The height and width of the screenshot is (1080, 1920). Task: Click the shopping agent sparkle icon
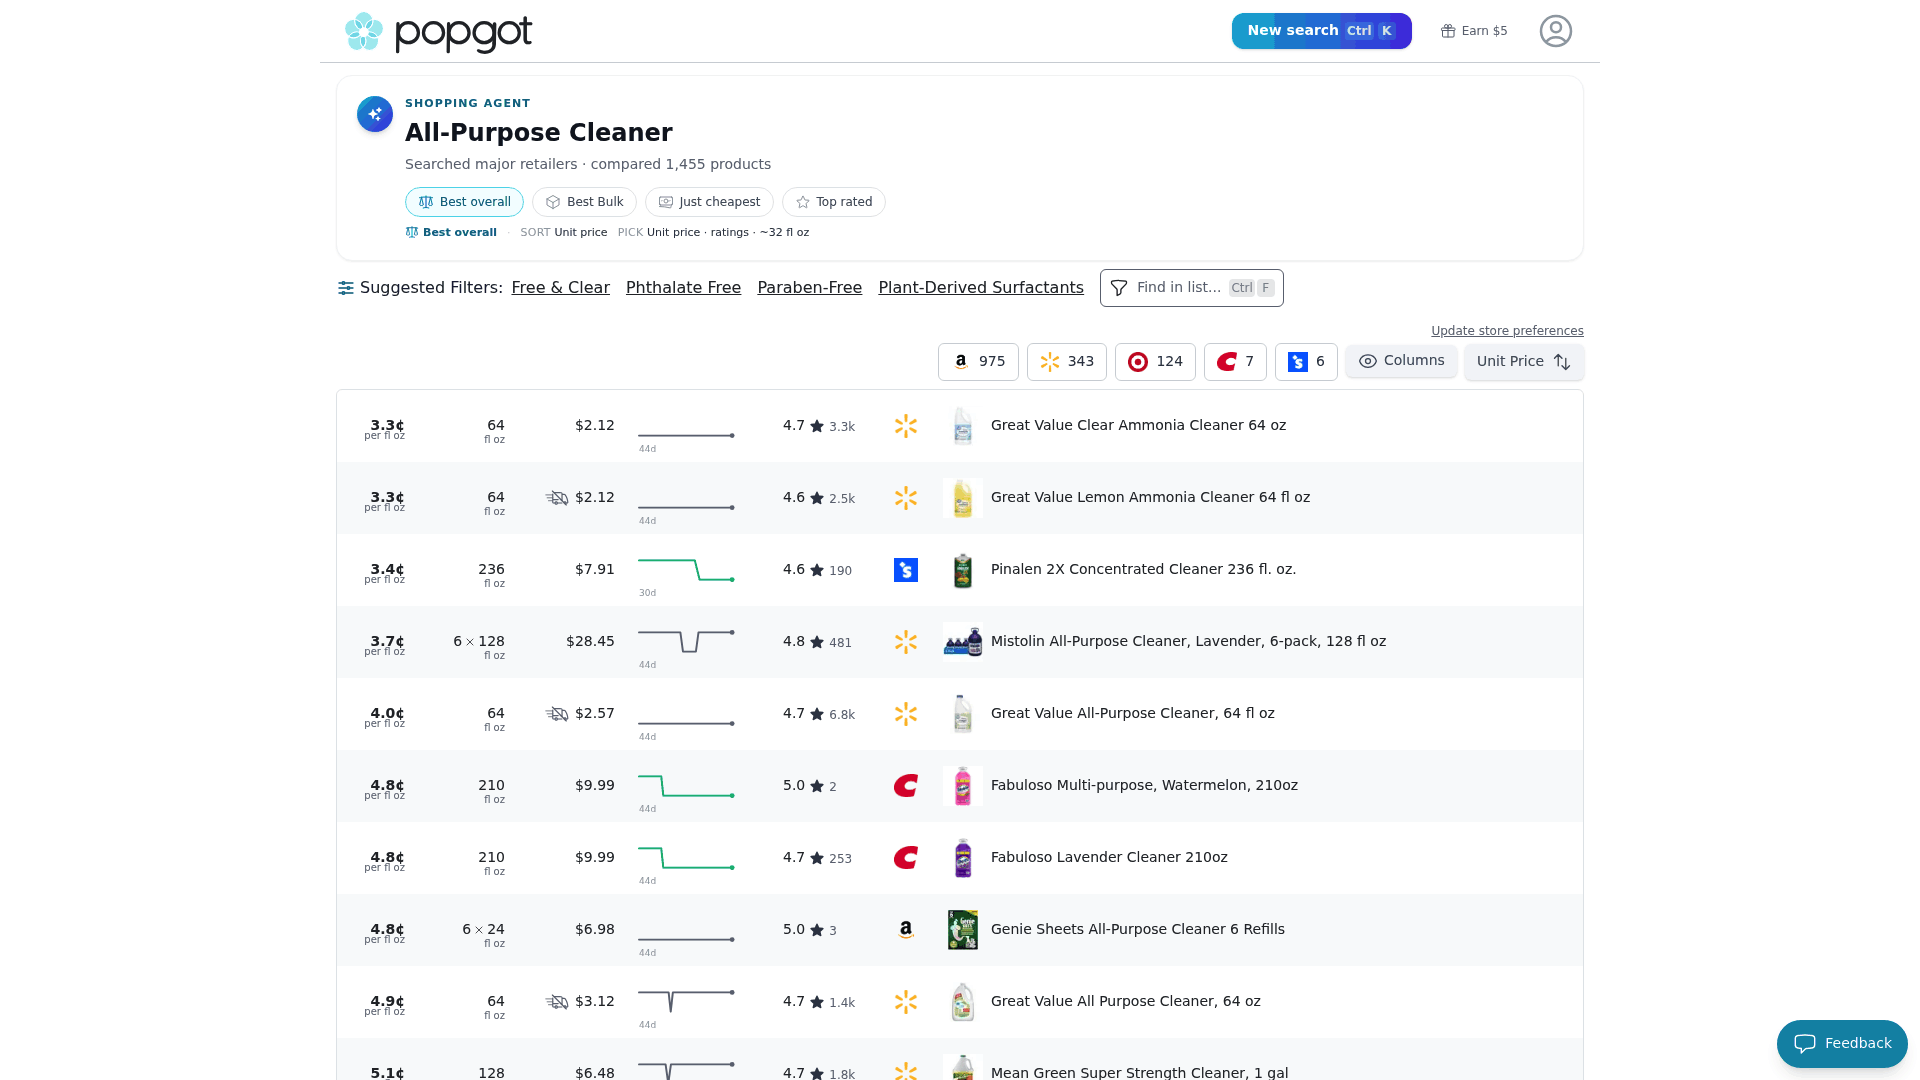(375, 114)
